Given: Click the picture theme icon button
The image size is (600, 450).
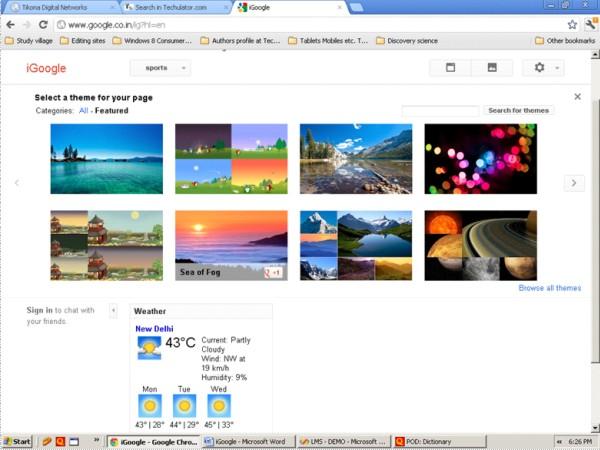Looking at the screenshot, I should tap(492, 68).
